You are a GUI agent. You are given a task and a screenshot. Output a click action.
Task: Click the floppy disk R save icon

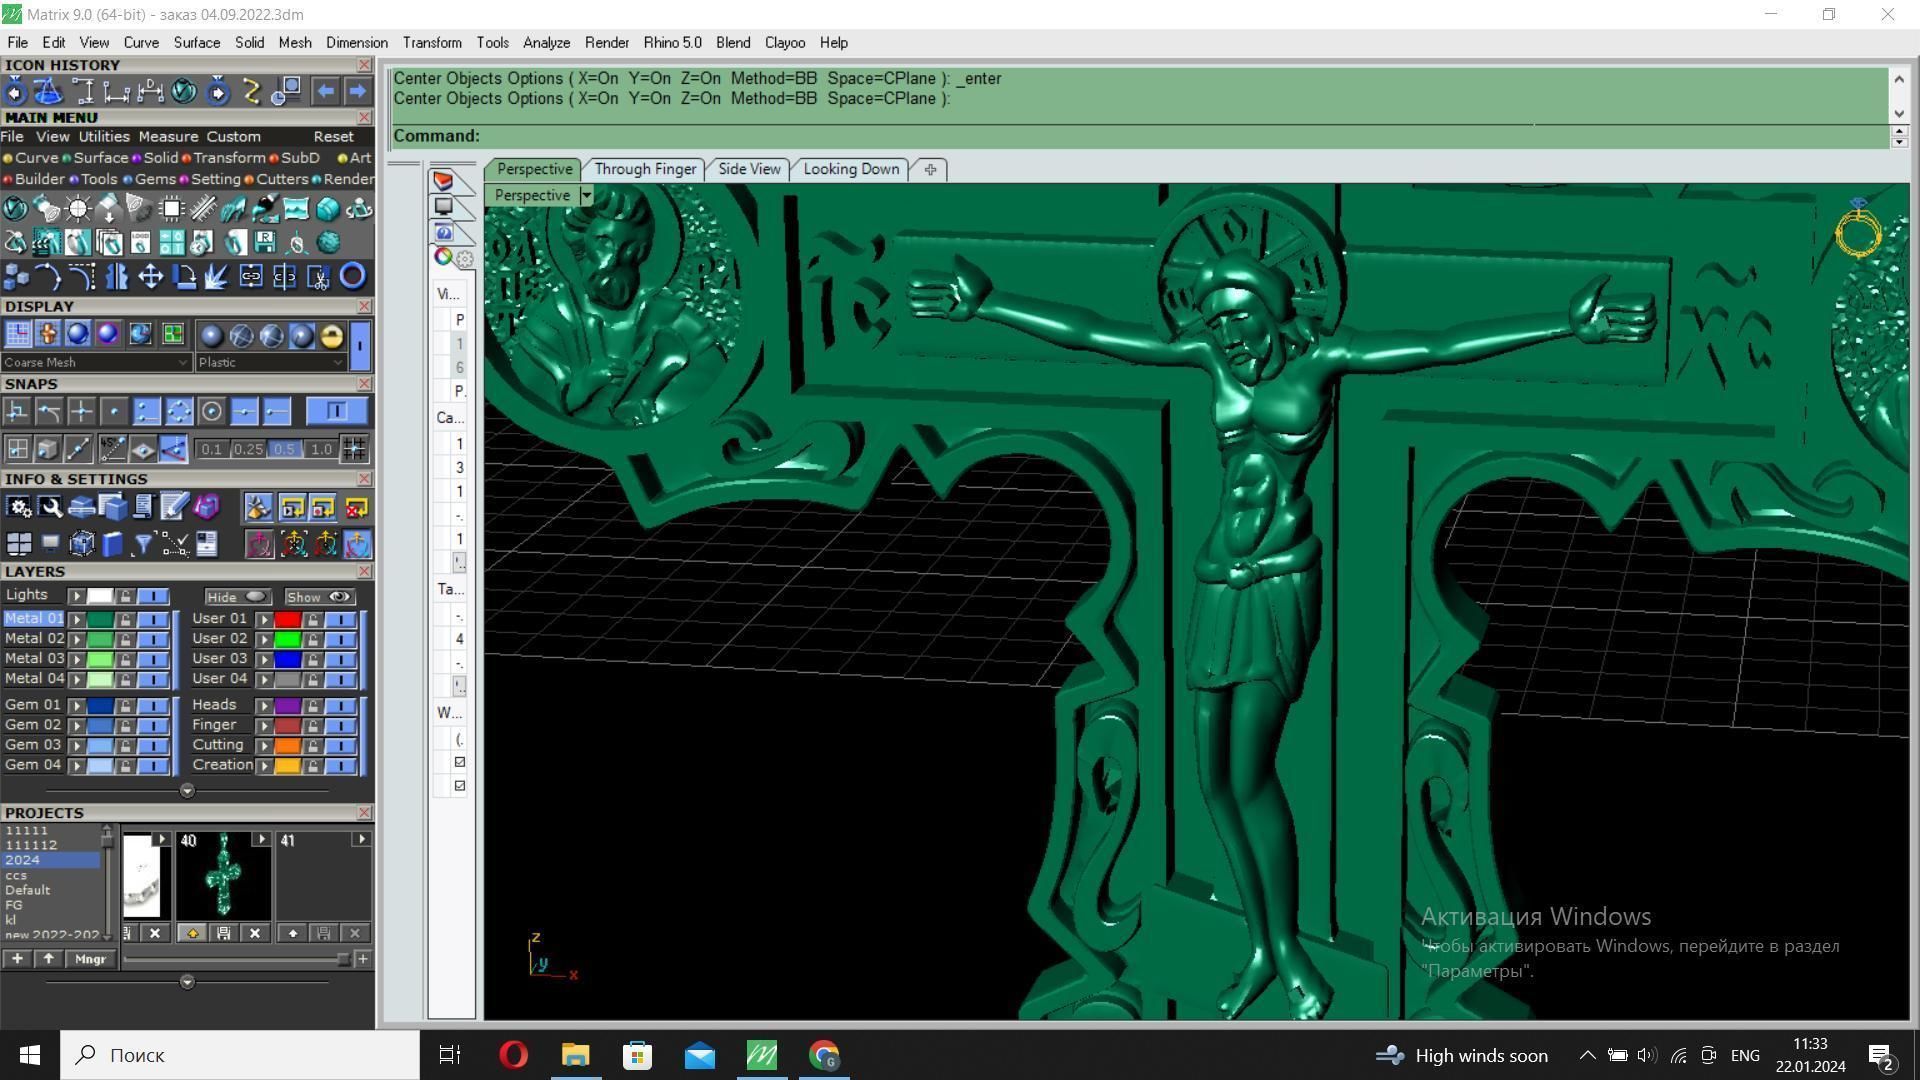[265, 243]
